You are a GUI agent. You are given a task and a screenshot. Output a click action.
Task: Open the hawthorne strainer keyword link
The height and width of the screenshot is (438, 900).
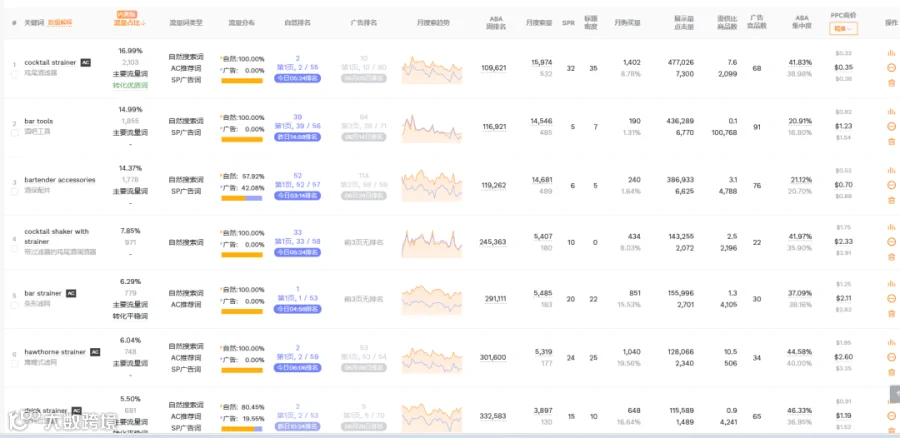click(55, 352)
